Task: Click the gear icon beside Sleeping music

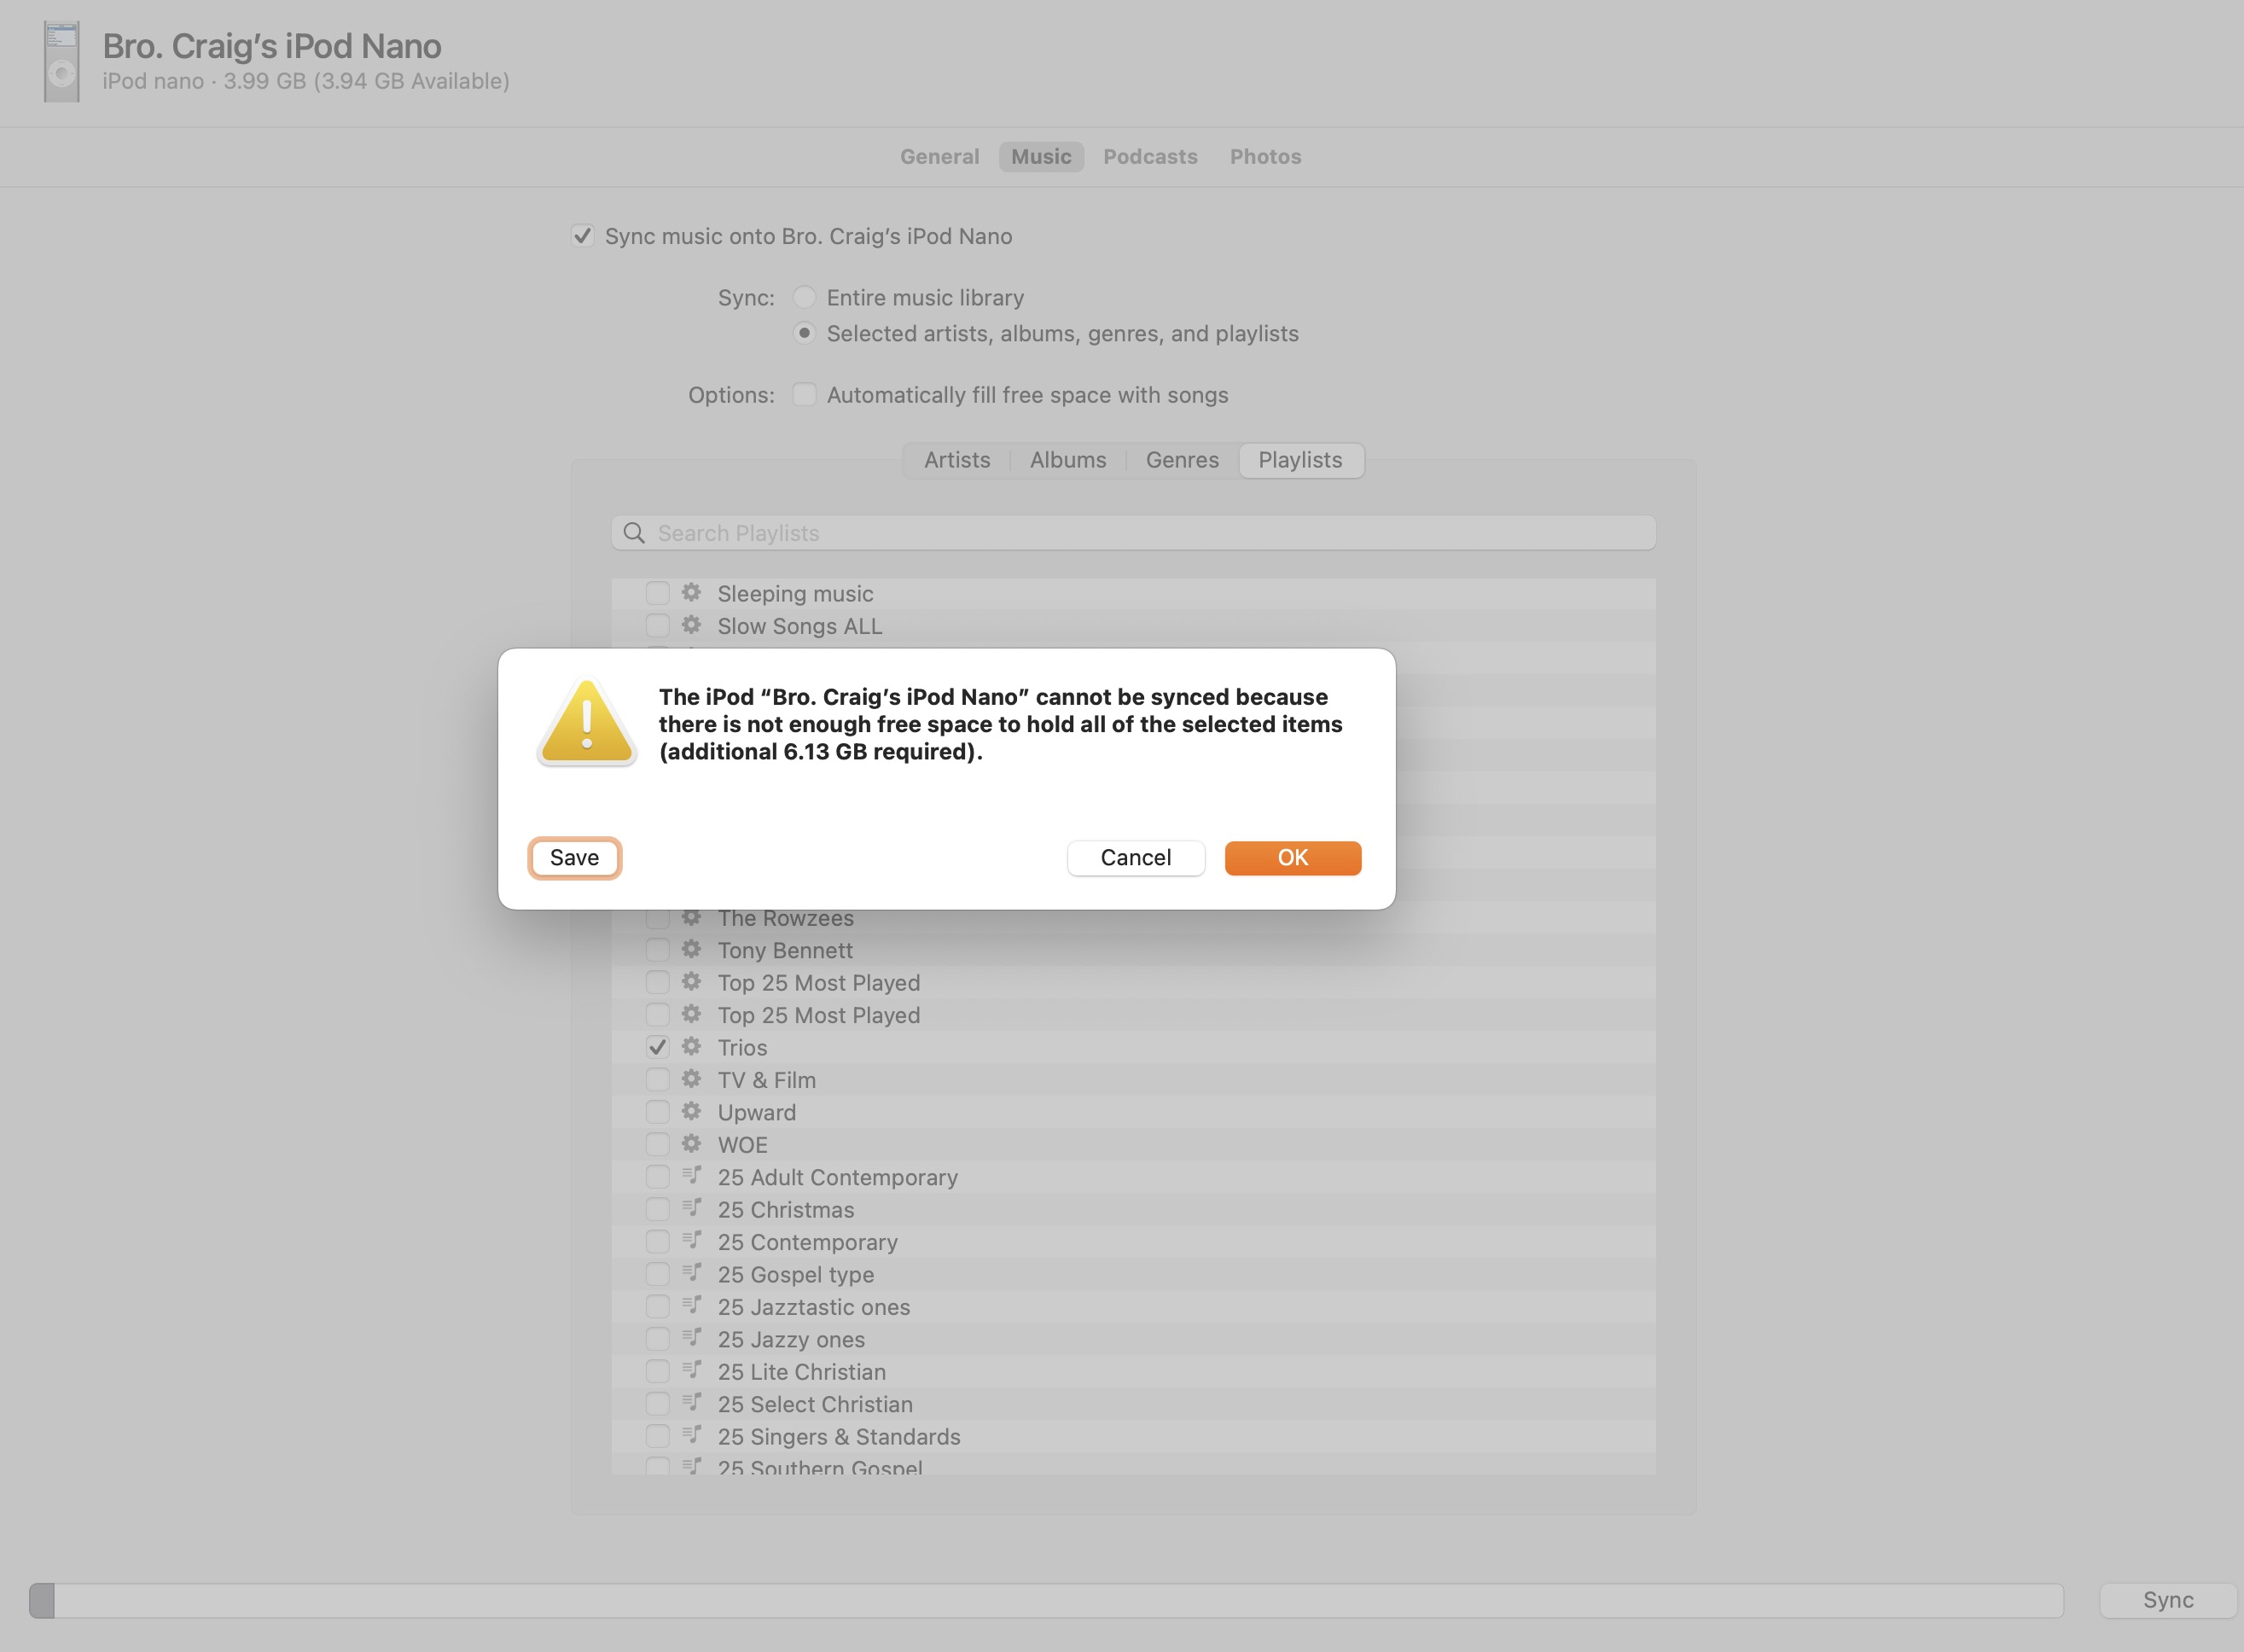Action: [691, 593]
